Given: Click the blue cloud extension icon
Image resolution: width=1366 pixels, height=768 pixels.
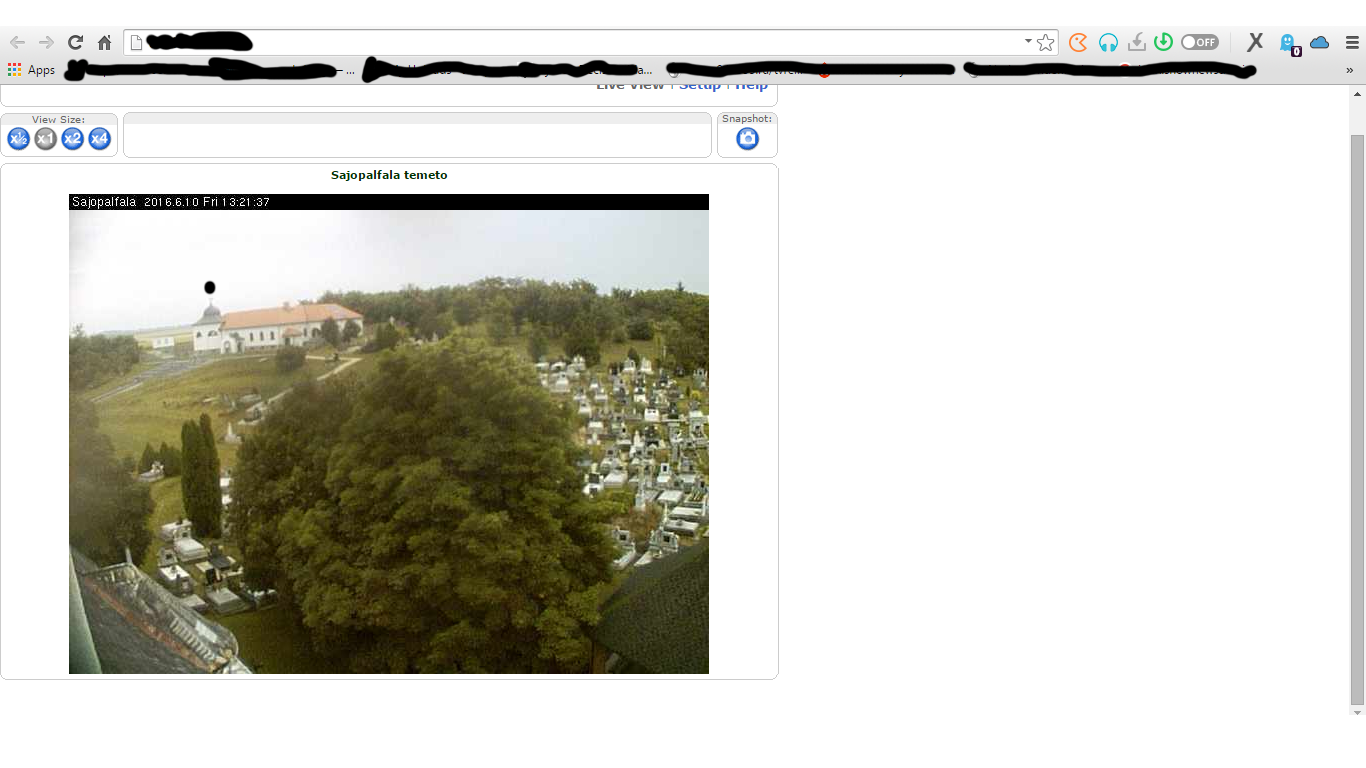Looking at the screenshot, I should pos(1320,42).
